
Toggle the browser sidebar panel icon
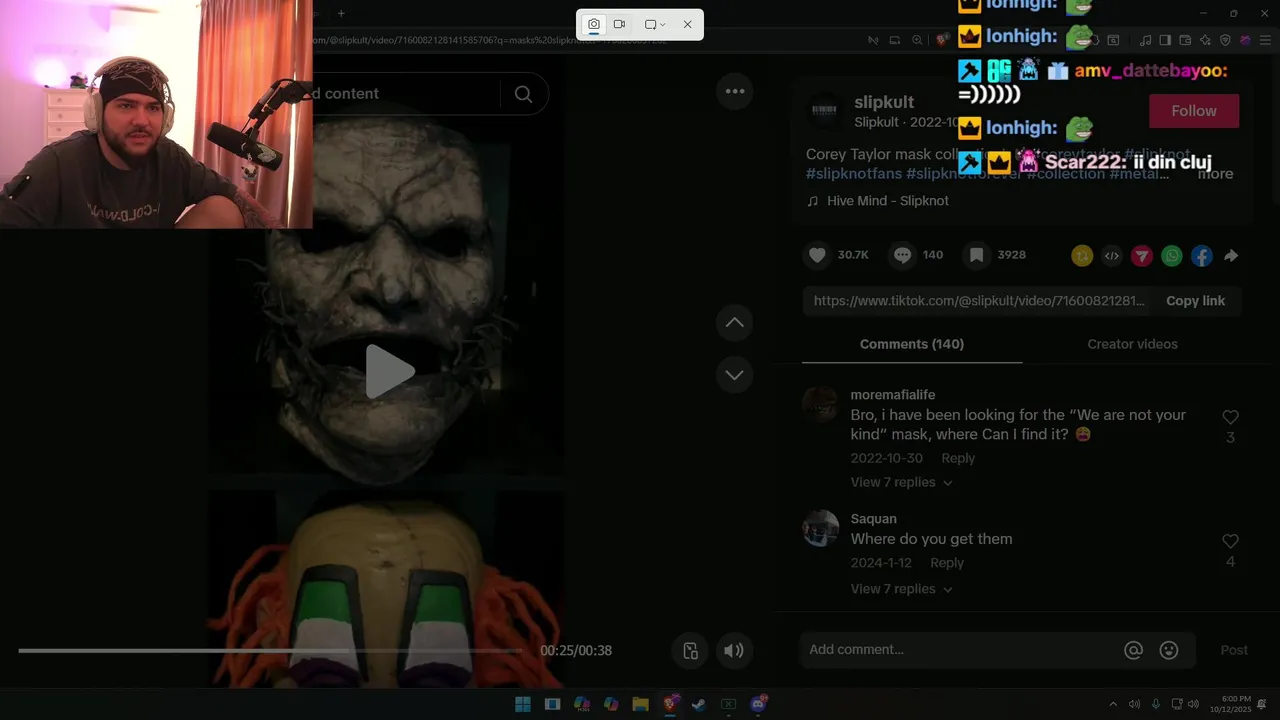pyautogui.click(x=1165, y=40)
